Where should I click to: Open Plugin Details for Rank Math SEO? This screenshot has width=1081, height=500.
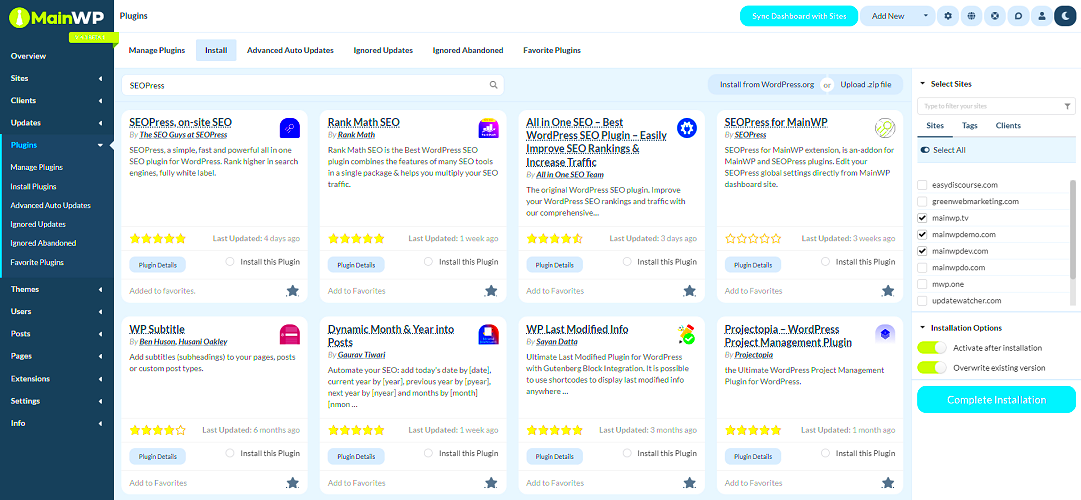tap(356, 265)
